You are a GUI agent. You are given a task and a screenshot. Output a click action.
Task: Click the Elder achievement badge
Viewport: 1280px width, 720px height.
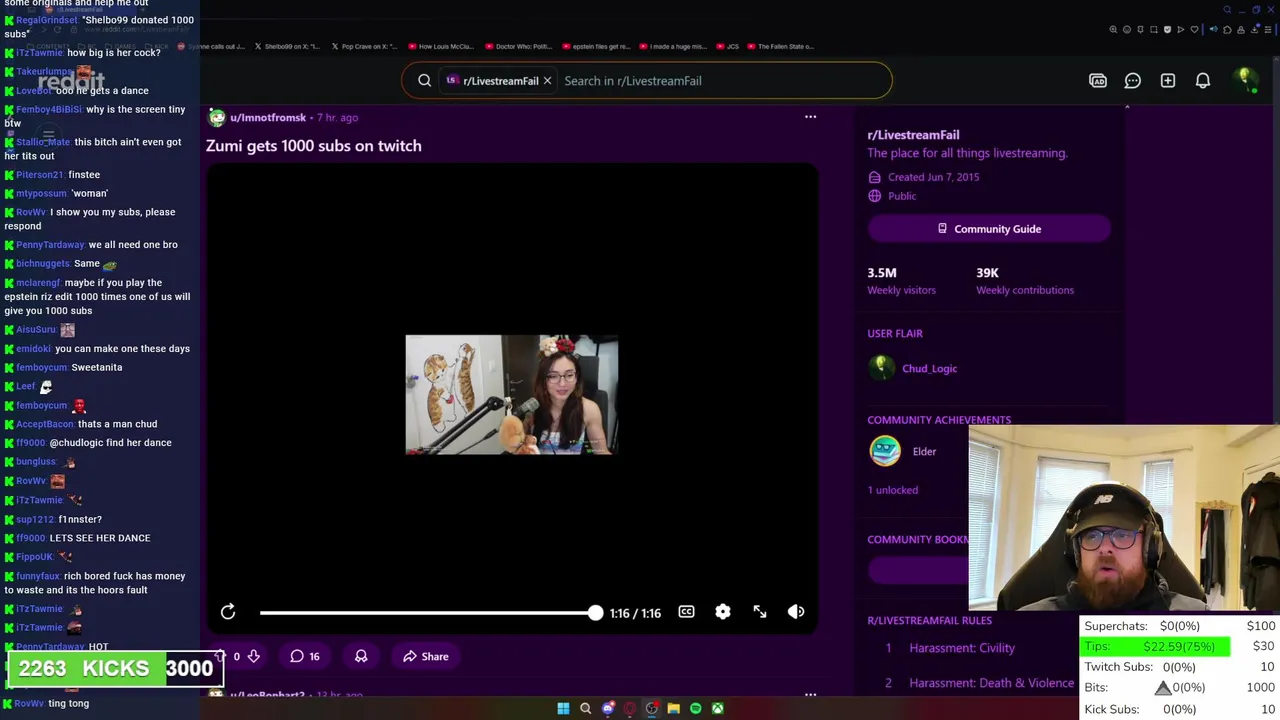tap(885, 451)
